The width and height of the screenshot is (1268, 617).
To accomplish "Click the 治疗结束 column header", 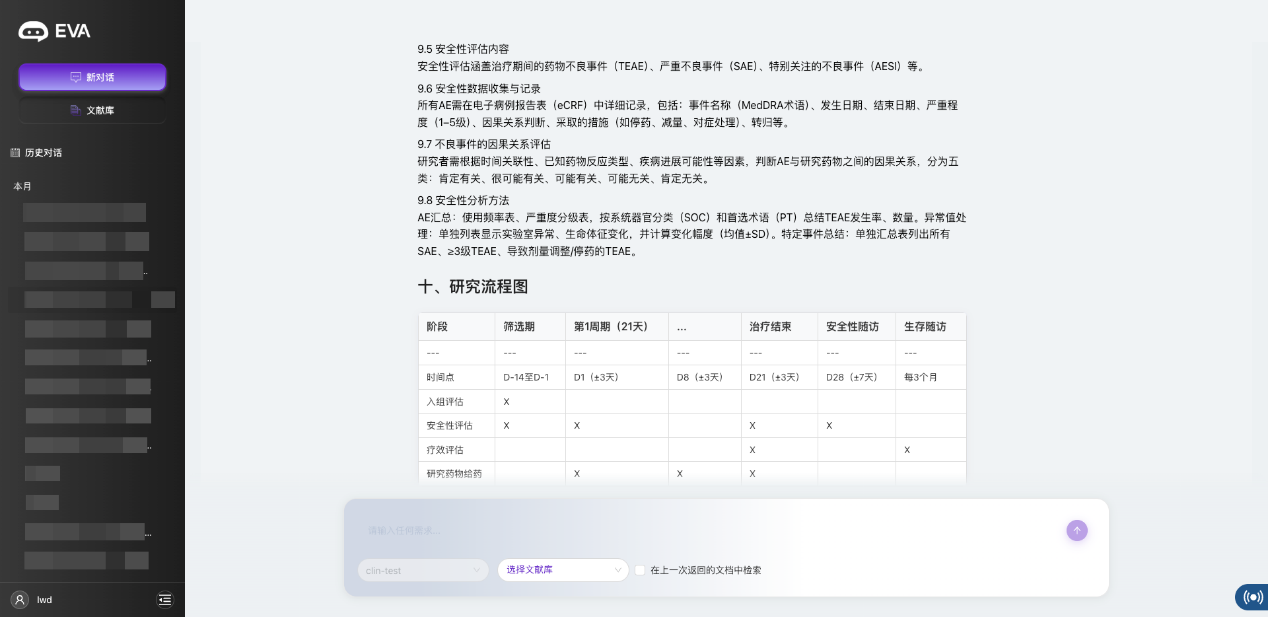I will point(771,327).
